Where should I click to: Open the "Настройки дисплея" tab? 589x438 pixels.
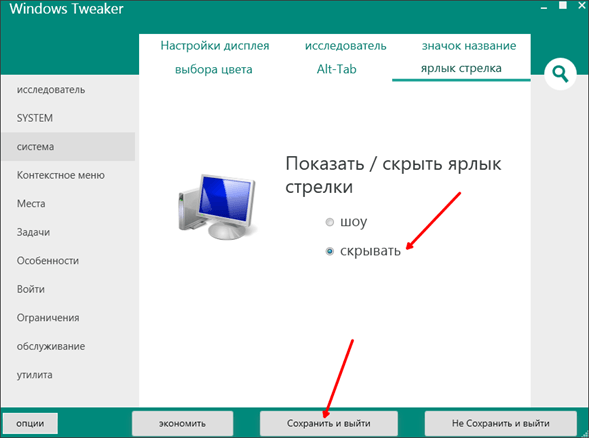tap(215, 46)
